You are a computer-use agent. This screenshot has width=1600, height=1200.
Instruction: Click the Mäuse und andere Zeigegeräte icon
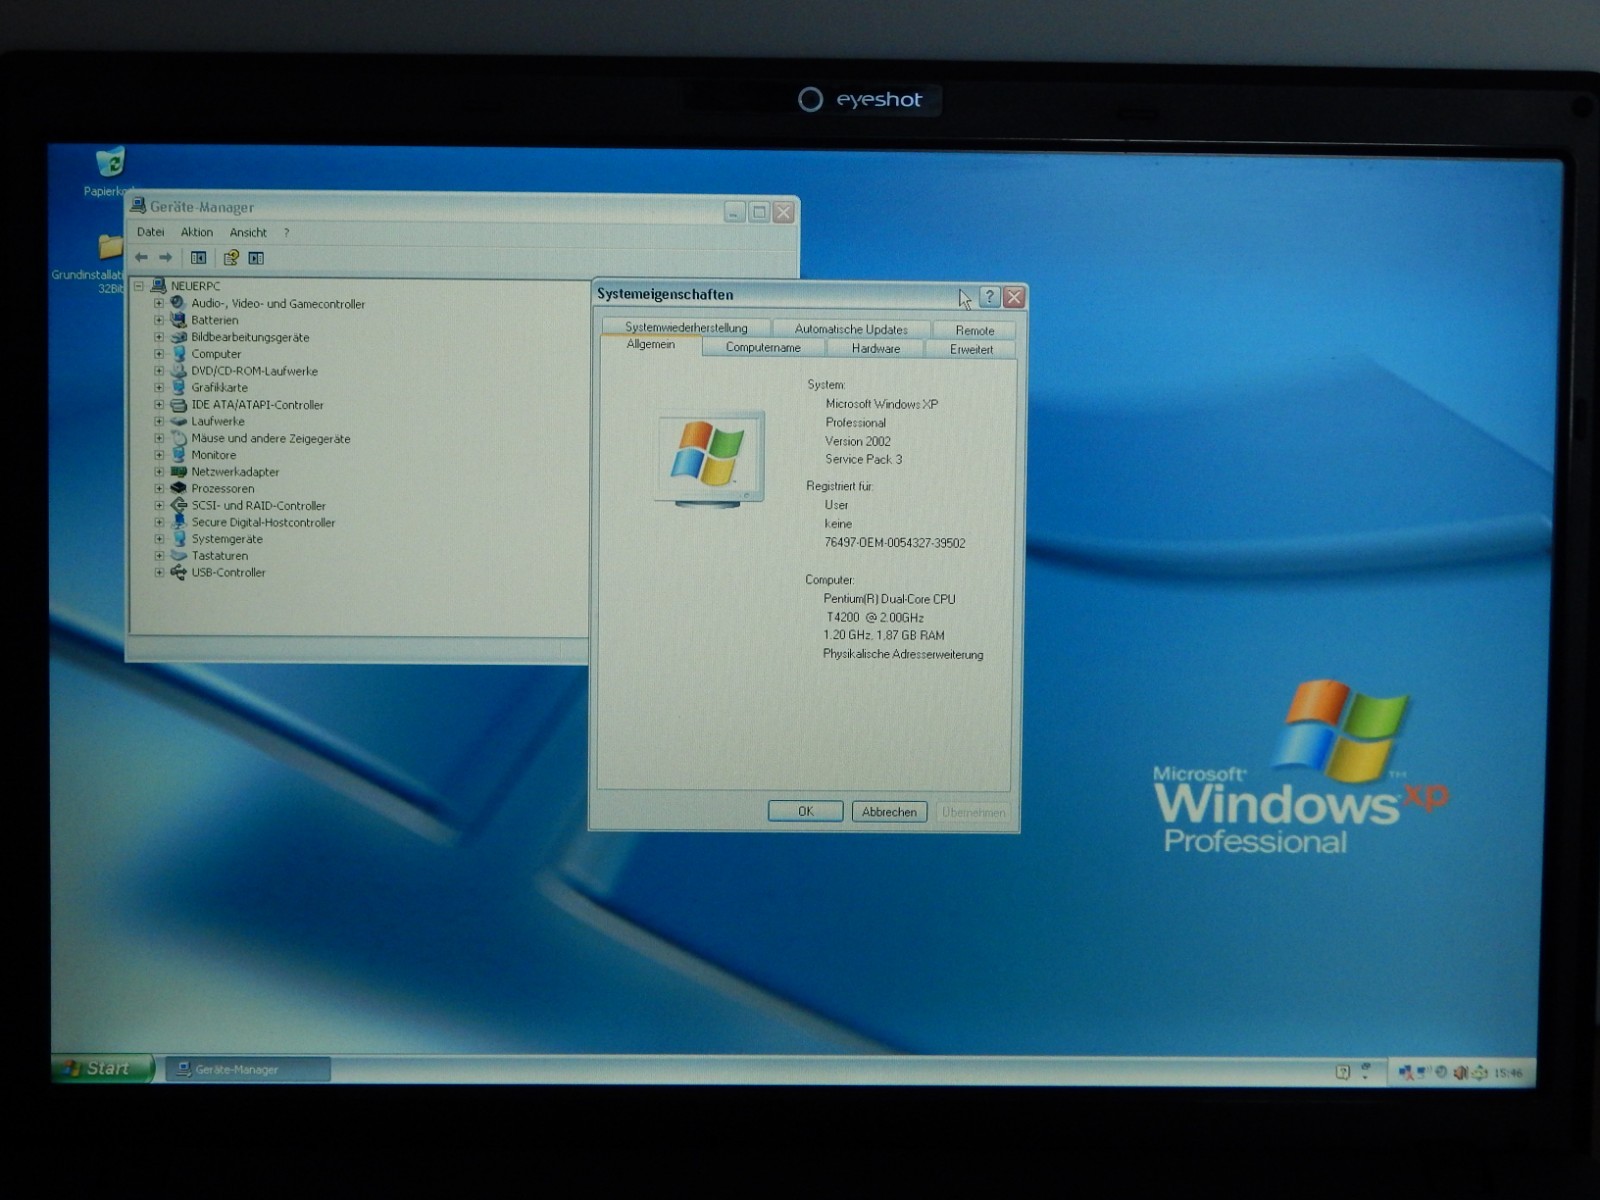(179, 438)
